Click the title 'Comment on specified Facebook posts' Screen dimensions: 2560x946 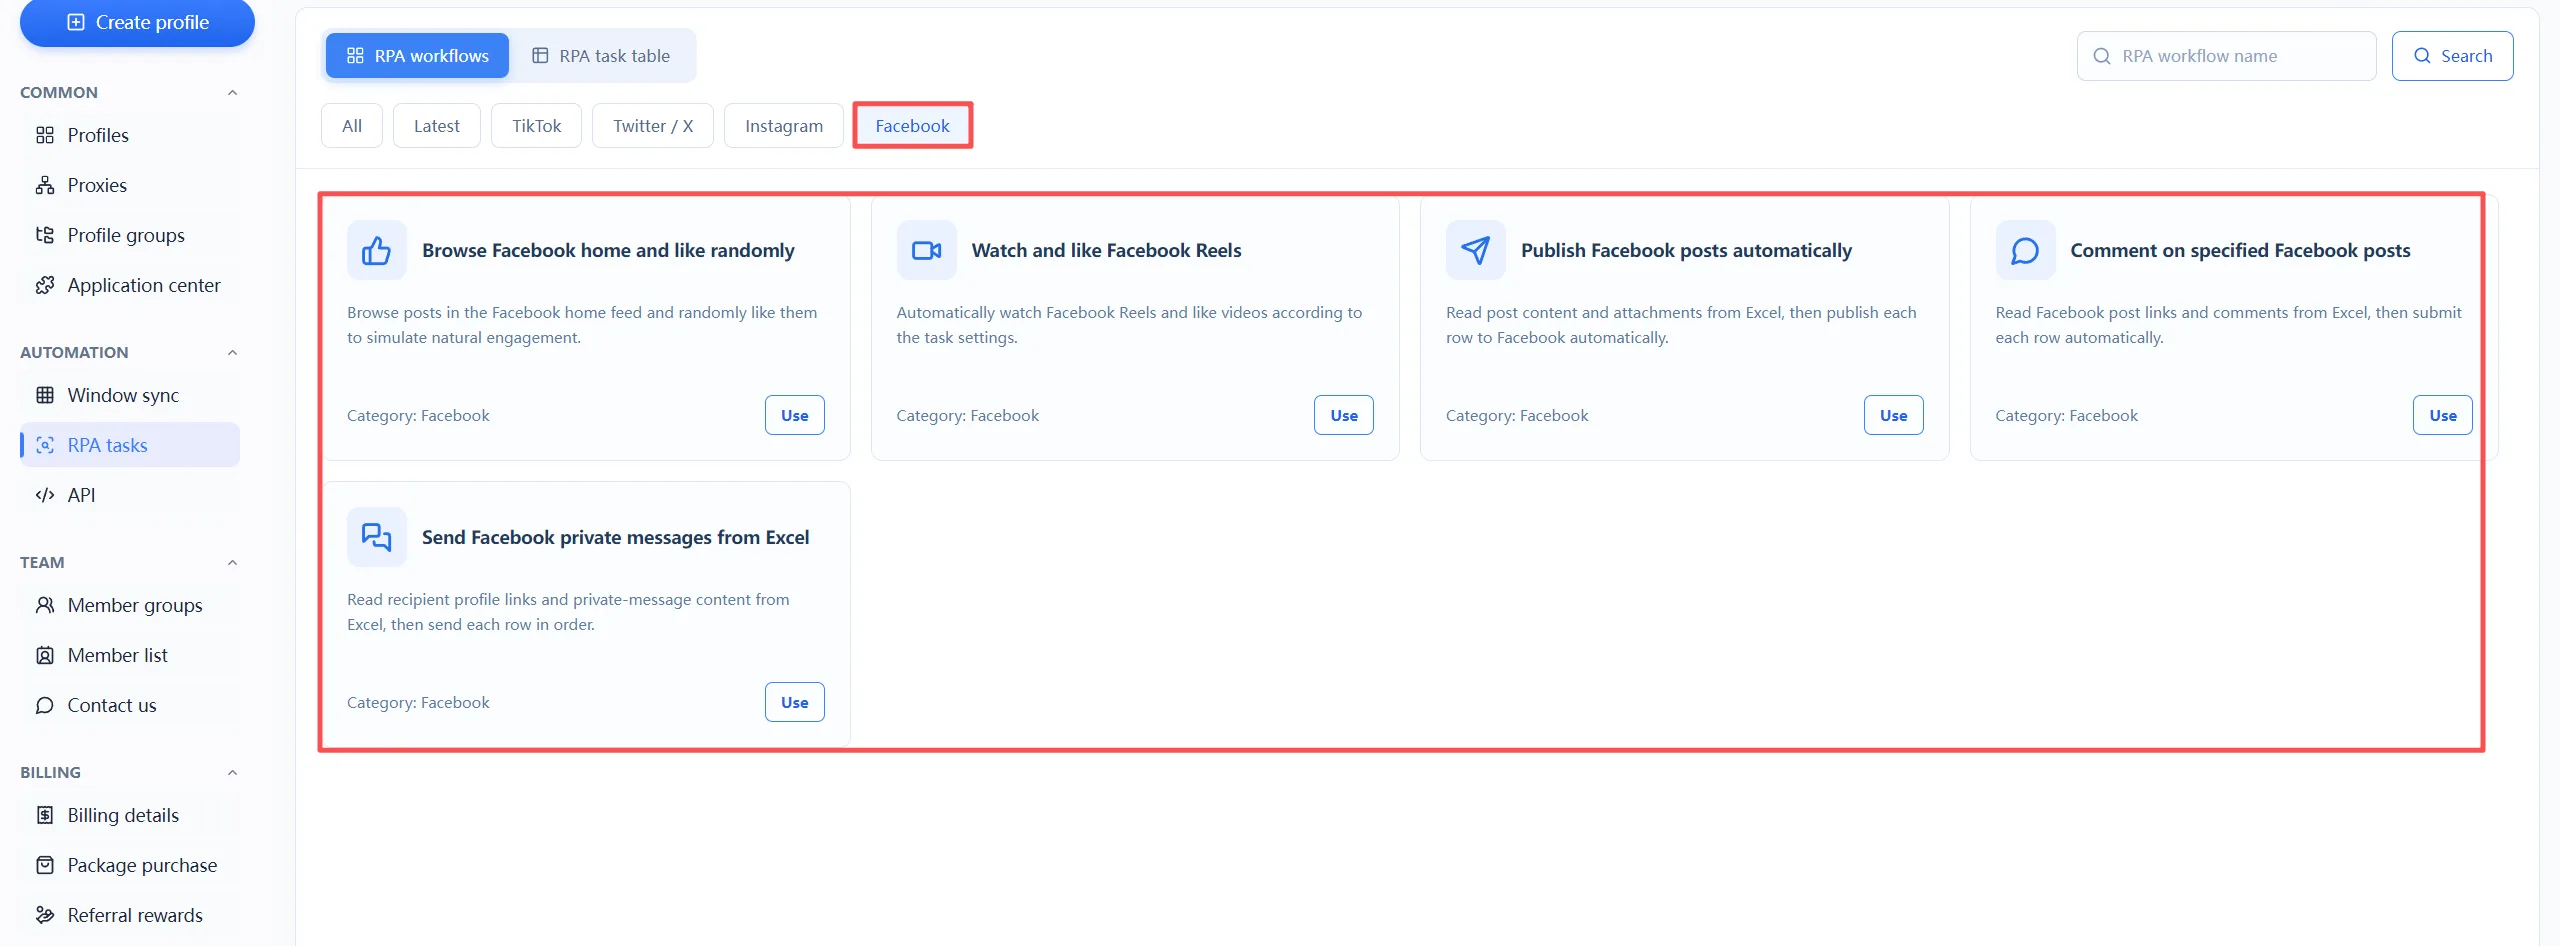coord(2240,250)
